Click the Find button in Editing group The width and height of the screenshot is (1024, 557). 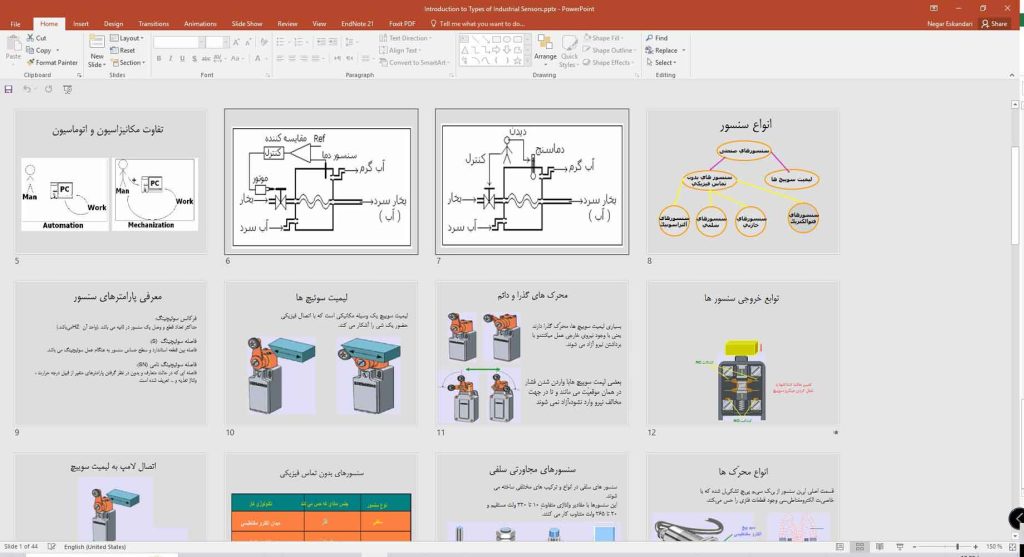[657, 38]
